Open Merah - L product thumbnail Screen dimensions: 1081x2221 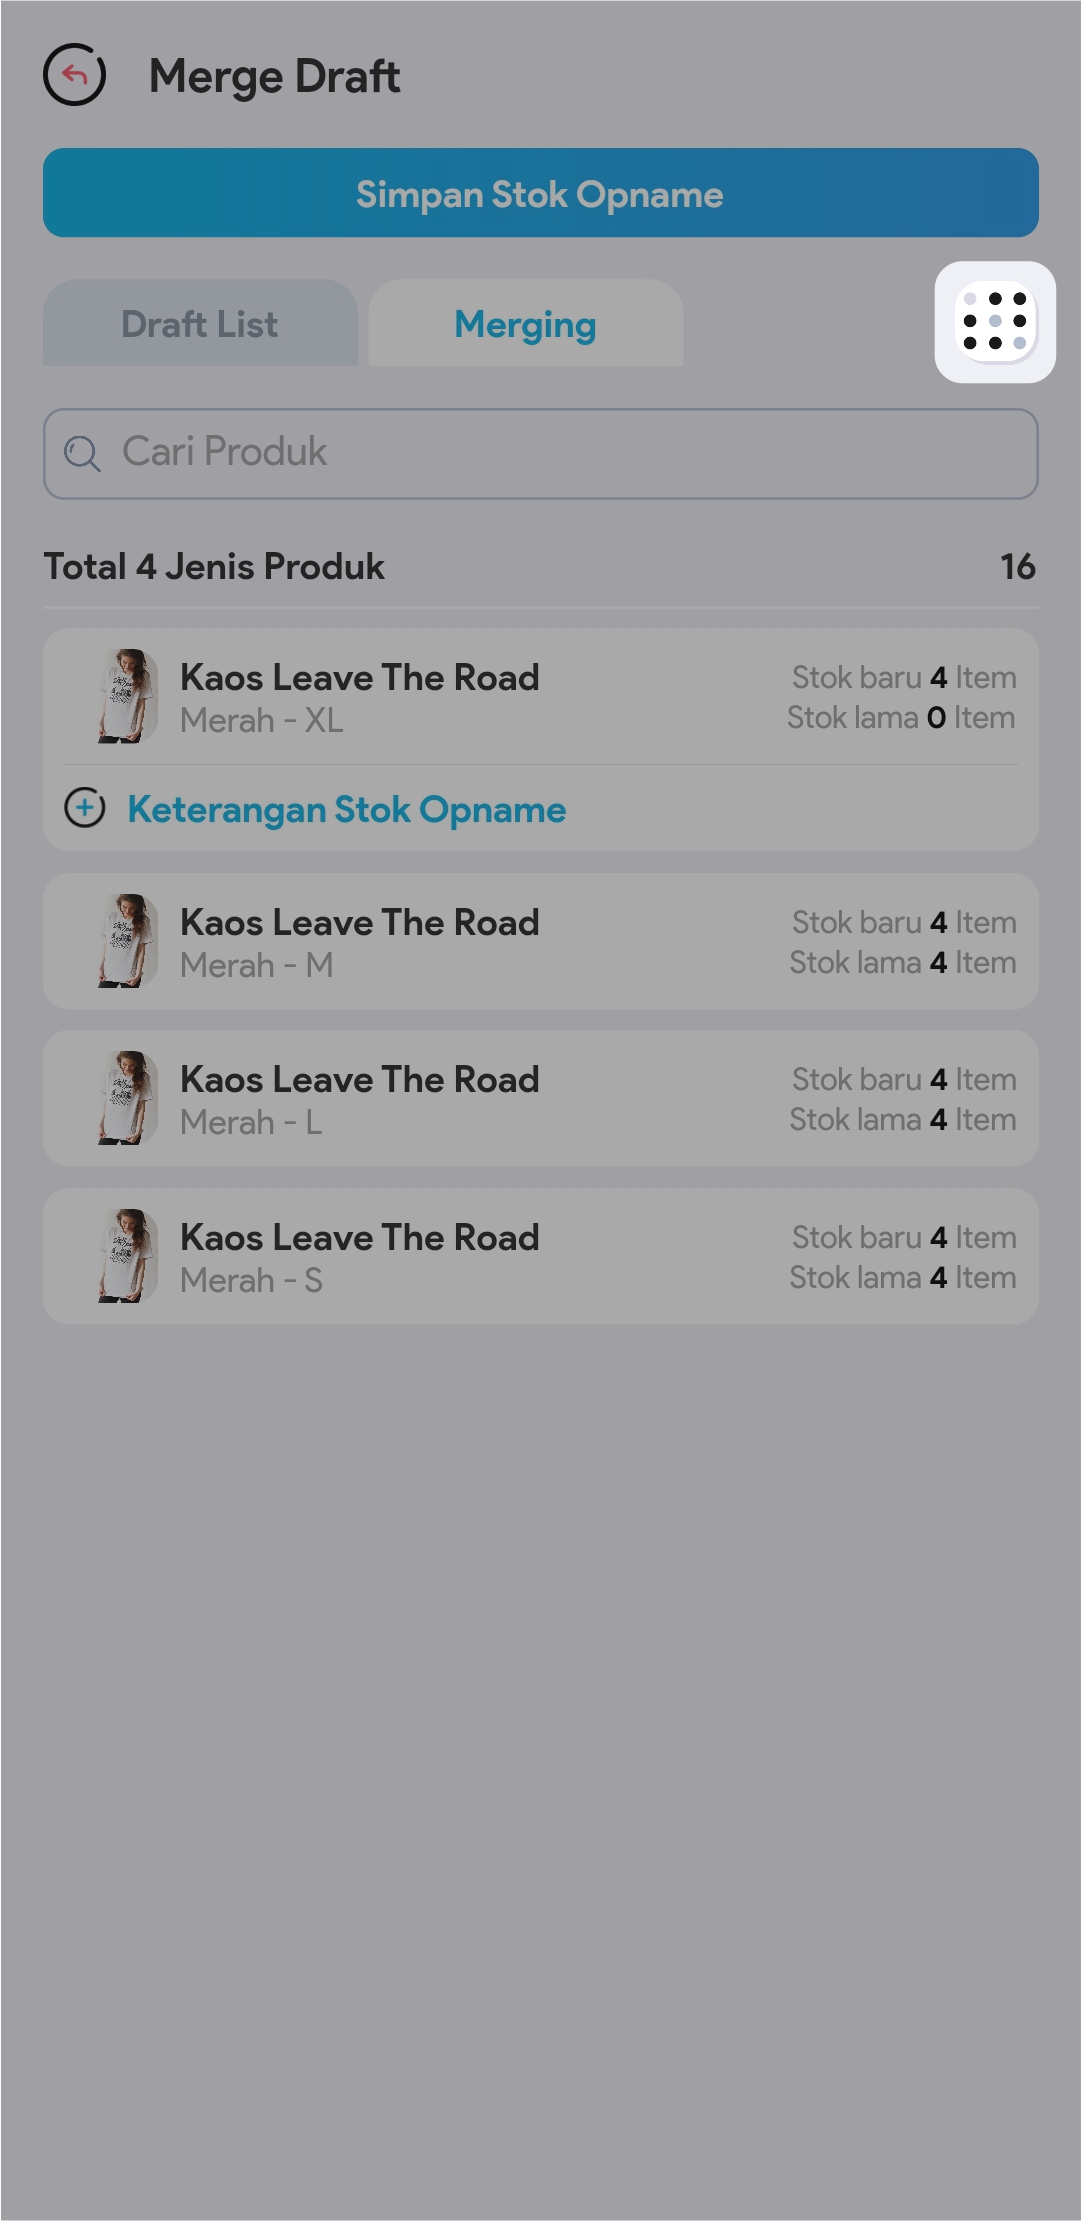[x=128, y=1098]
